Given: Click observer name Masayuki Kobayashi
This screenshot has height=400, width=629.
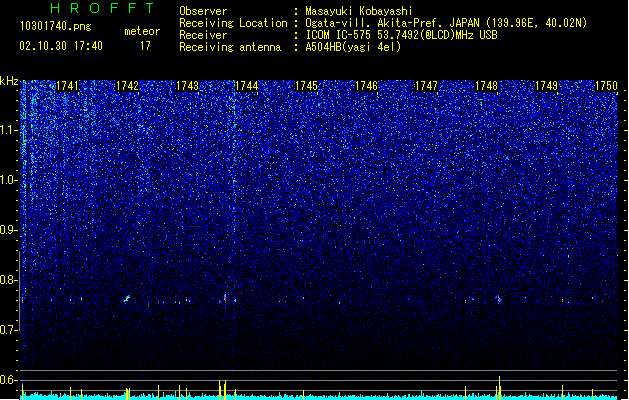Looking at the screenshot, I should pyautogui.click(x=359, y=11).
